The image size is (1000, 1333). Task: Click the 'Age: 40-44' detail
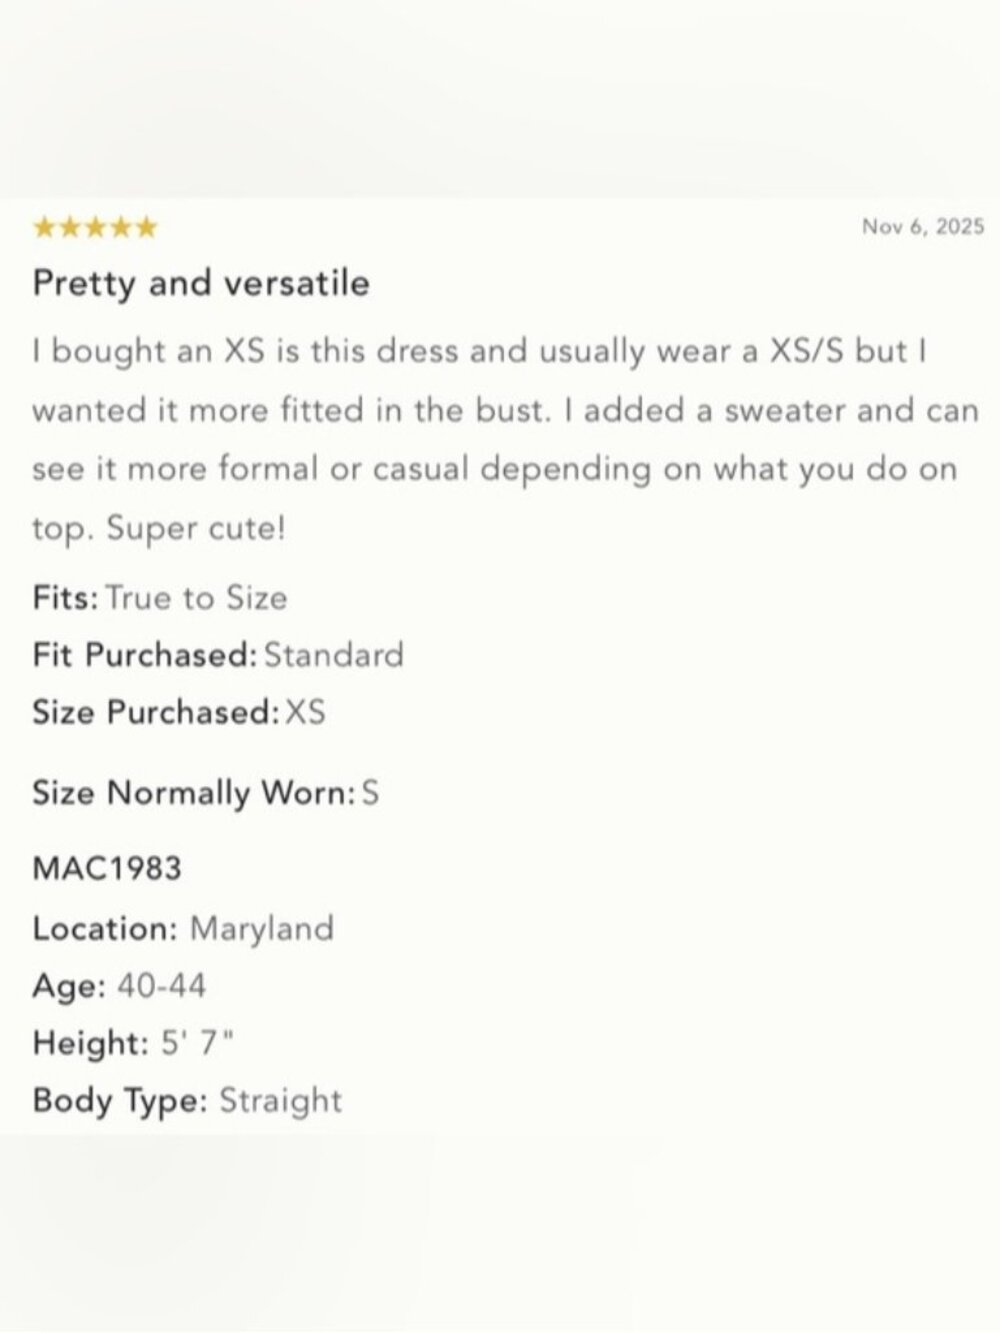tap(119, 986)
